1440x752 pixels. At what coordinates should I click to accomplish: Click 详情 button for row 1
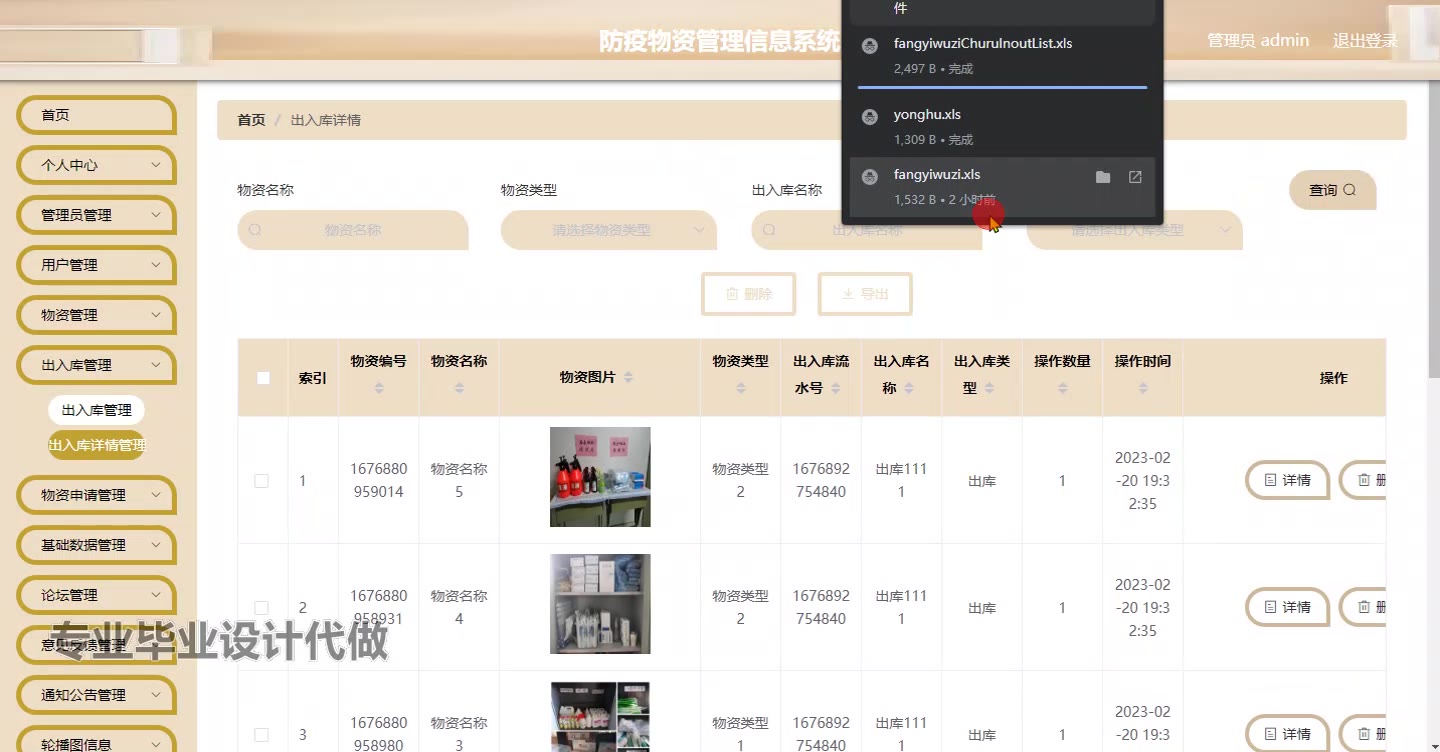pos(1287,480)
